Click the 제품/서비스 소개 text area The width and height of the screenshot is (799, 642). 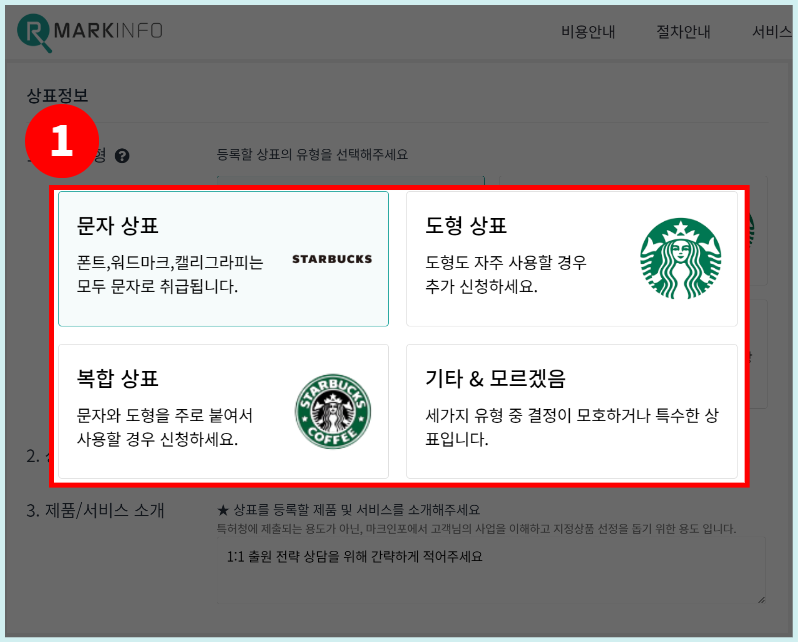491,570
